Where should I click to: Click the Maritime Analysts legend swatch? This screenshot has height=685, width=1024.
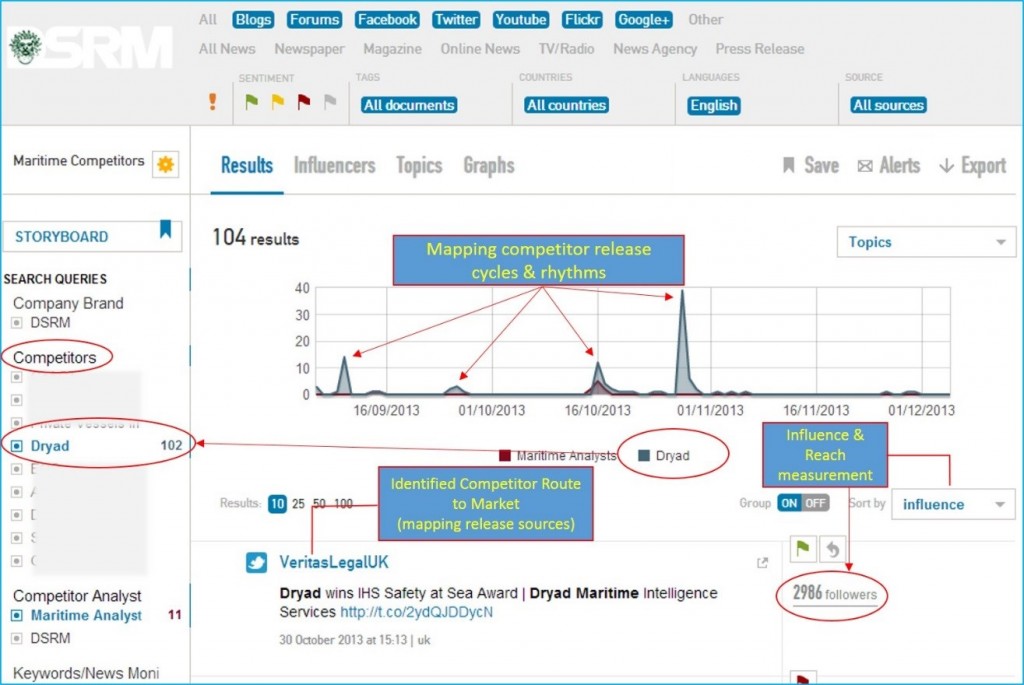505,456
